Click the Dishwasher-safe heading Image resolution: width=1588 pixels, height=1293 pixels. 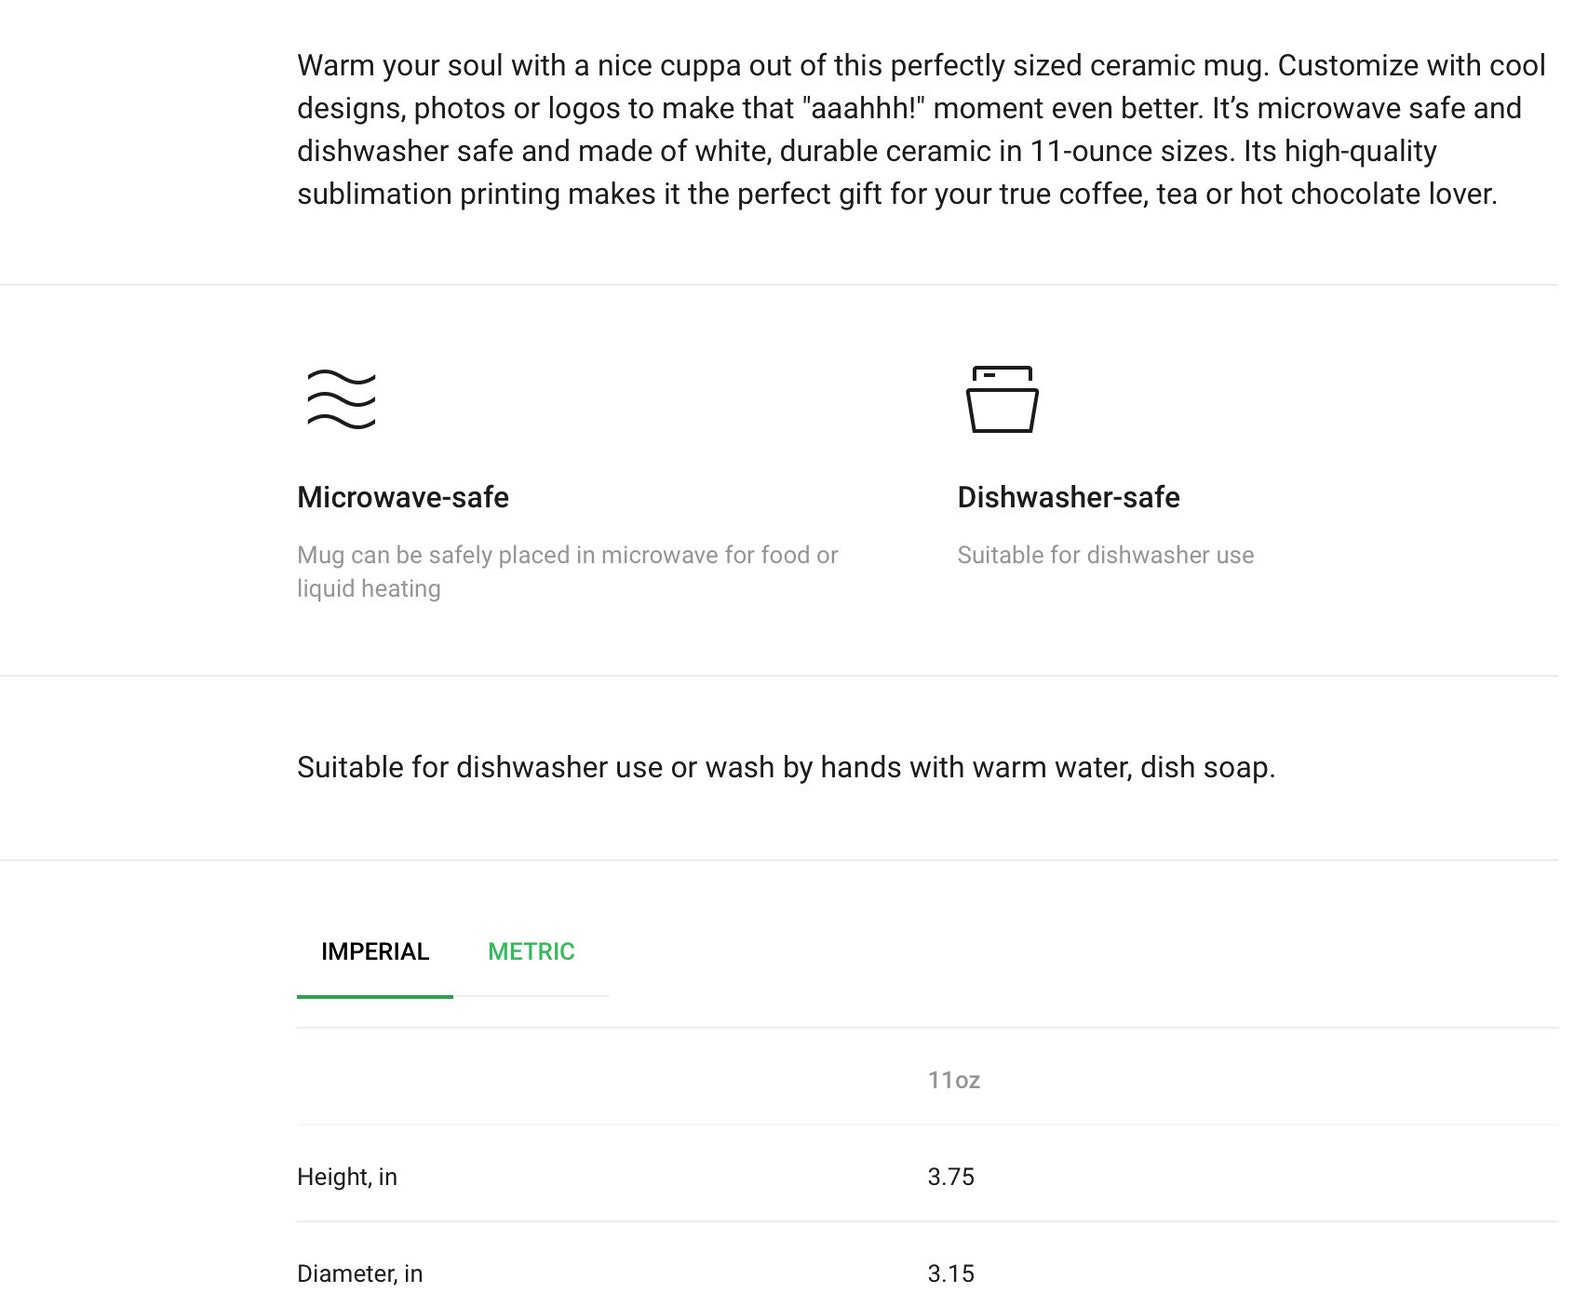[1068, 497]
